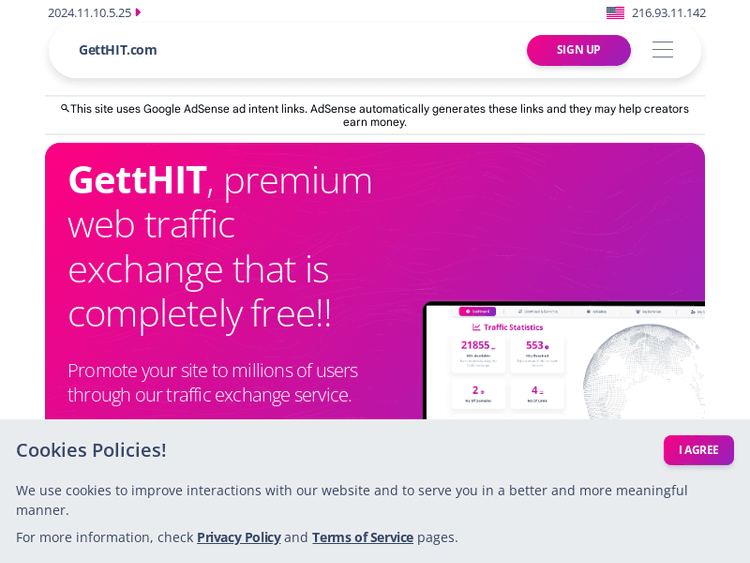This screenshot has height=563, width=750.
Task: Click the 21855 hits available card
Action: 477,354
